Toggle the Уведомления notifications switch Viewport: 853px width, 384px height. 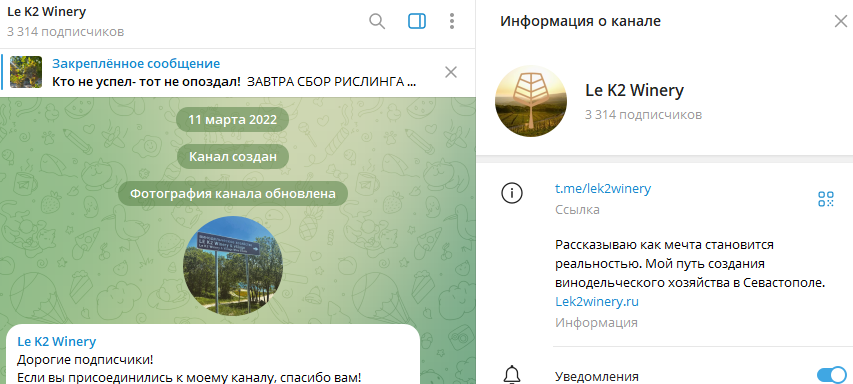(832, 375)
